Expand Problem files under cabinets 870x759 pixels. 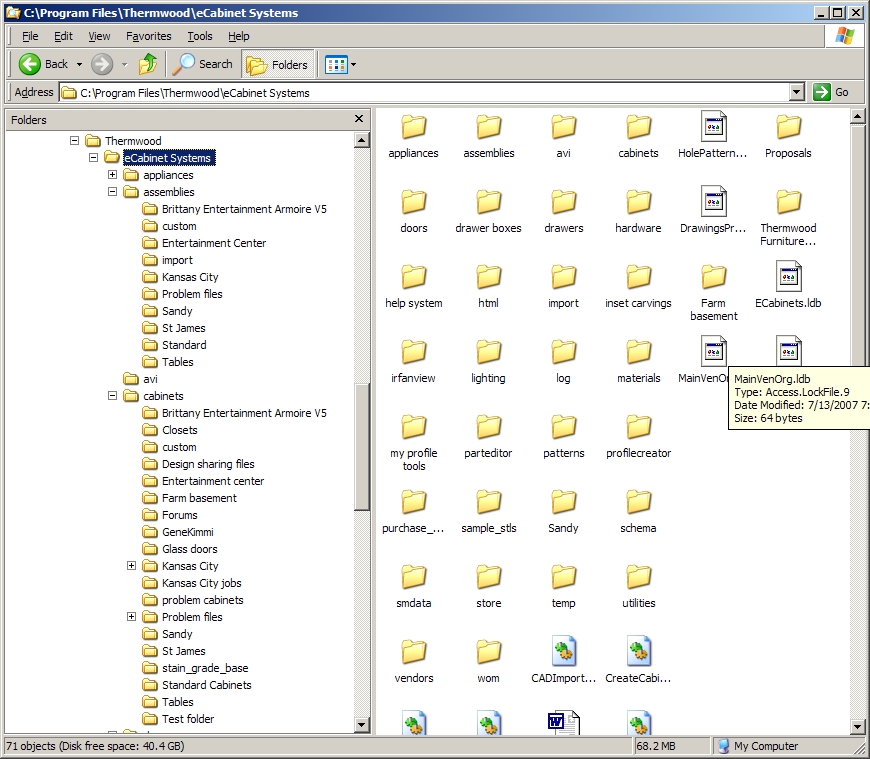coord(131,616)
